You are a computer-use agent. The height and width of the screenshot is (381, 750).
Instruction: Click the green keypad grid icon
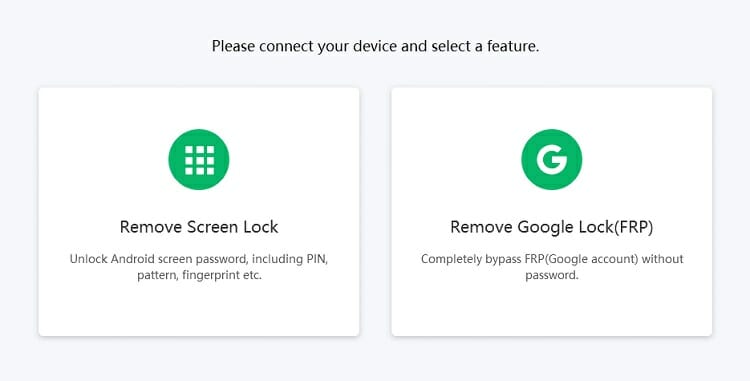click(199, 159)
